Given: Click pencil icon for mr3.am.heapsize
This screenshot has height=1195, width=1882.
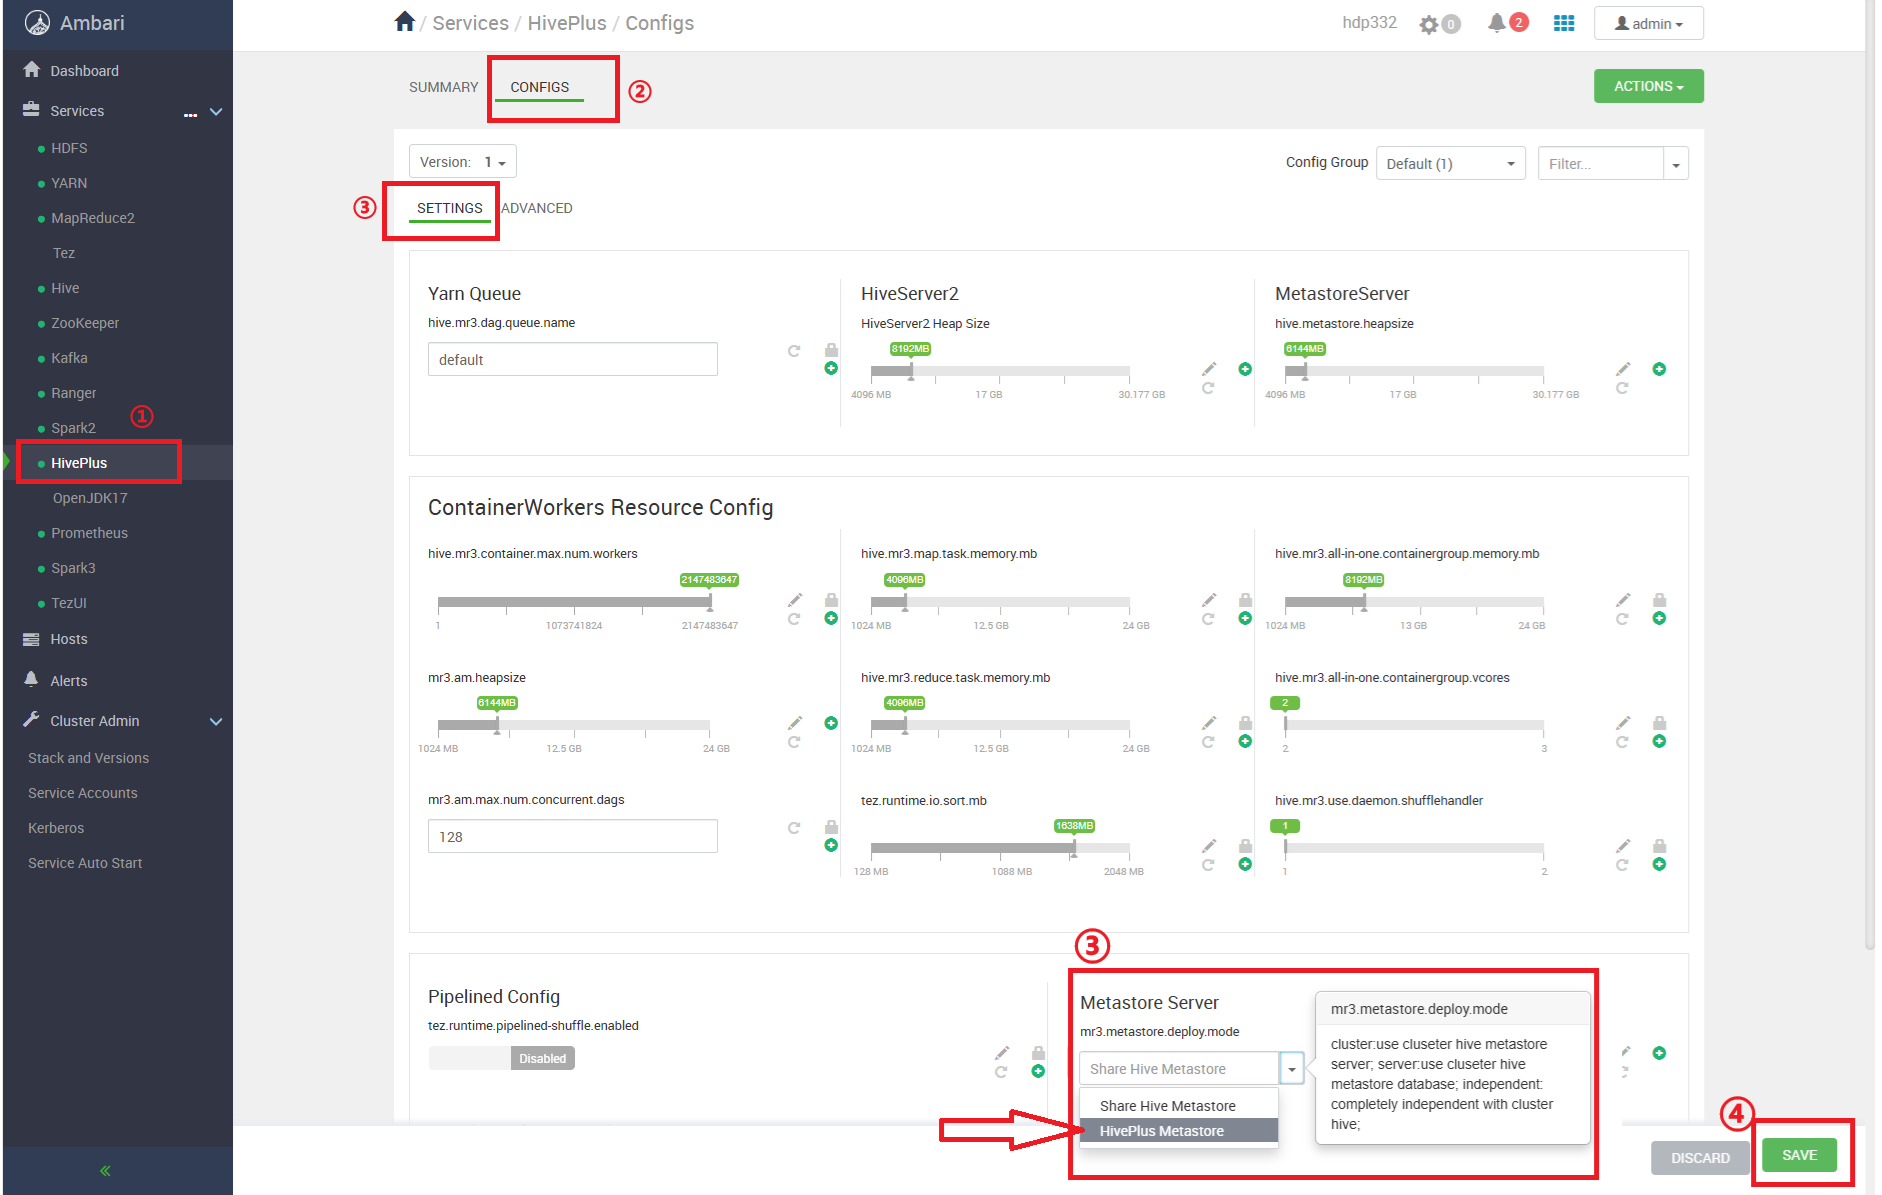Looking at the screenshot, I should click(795, 723).
